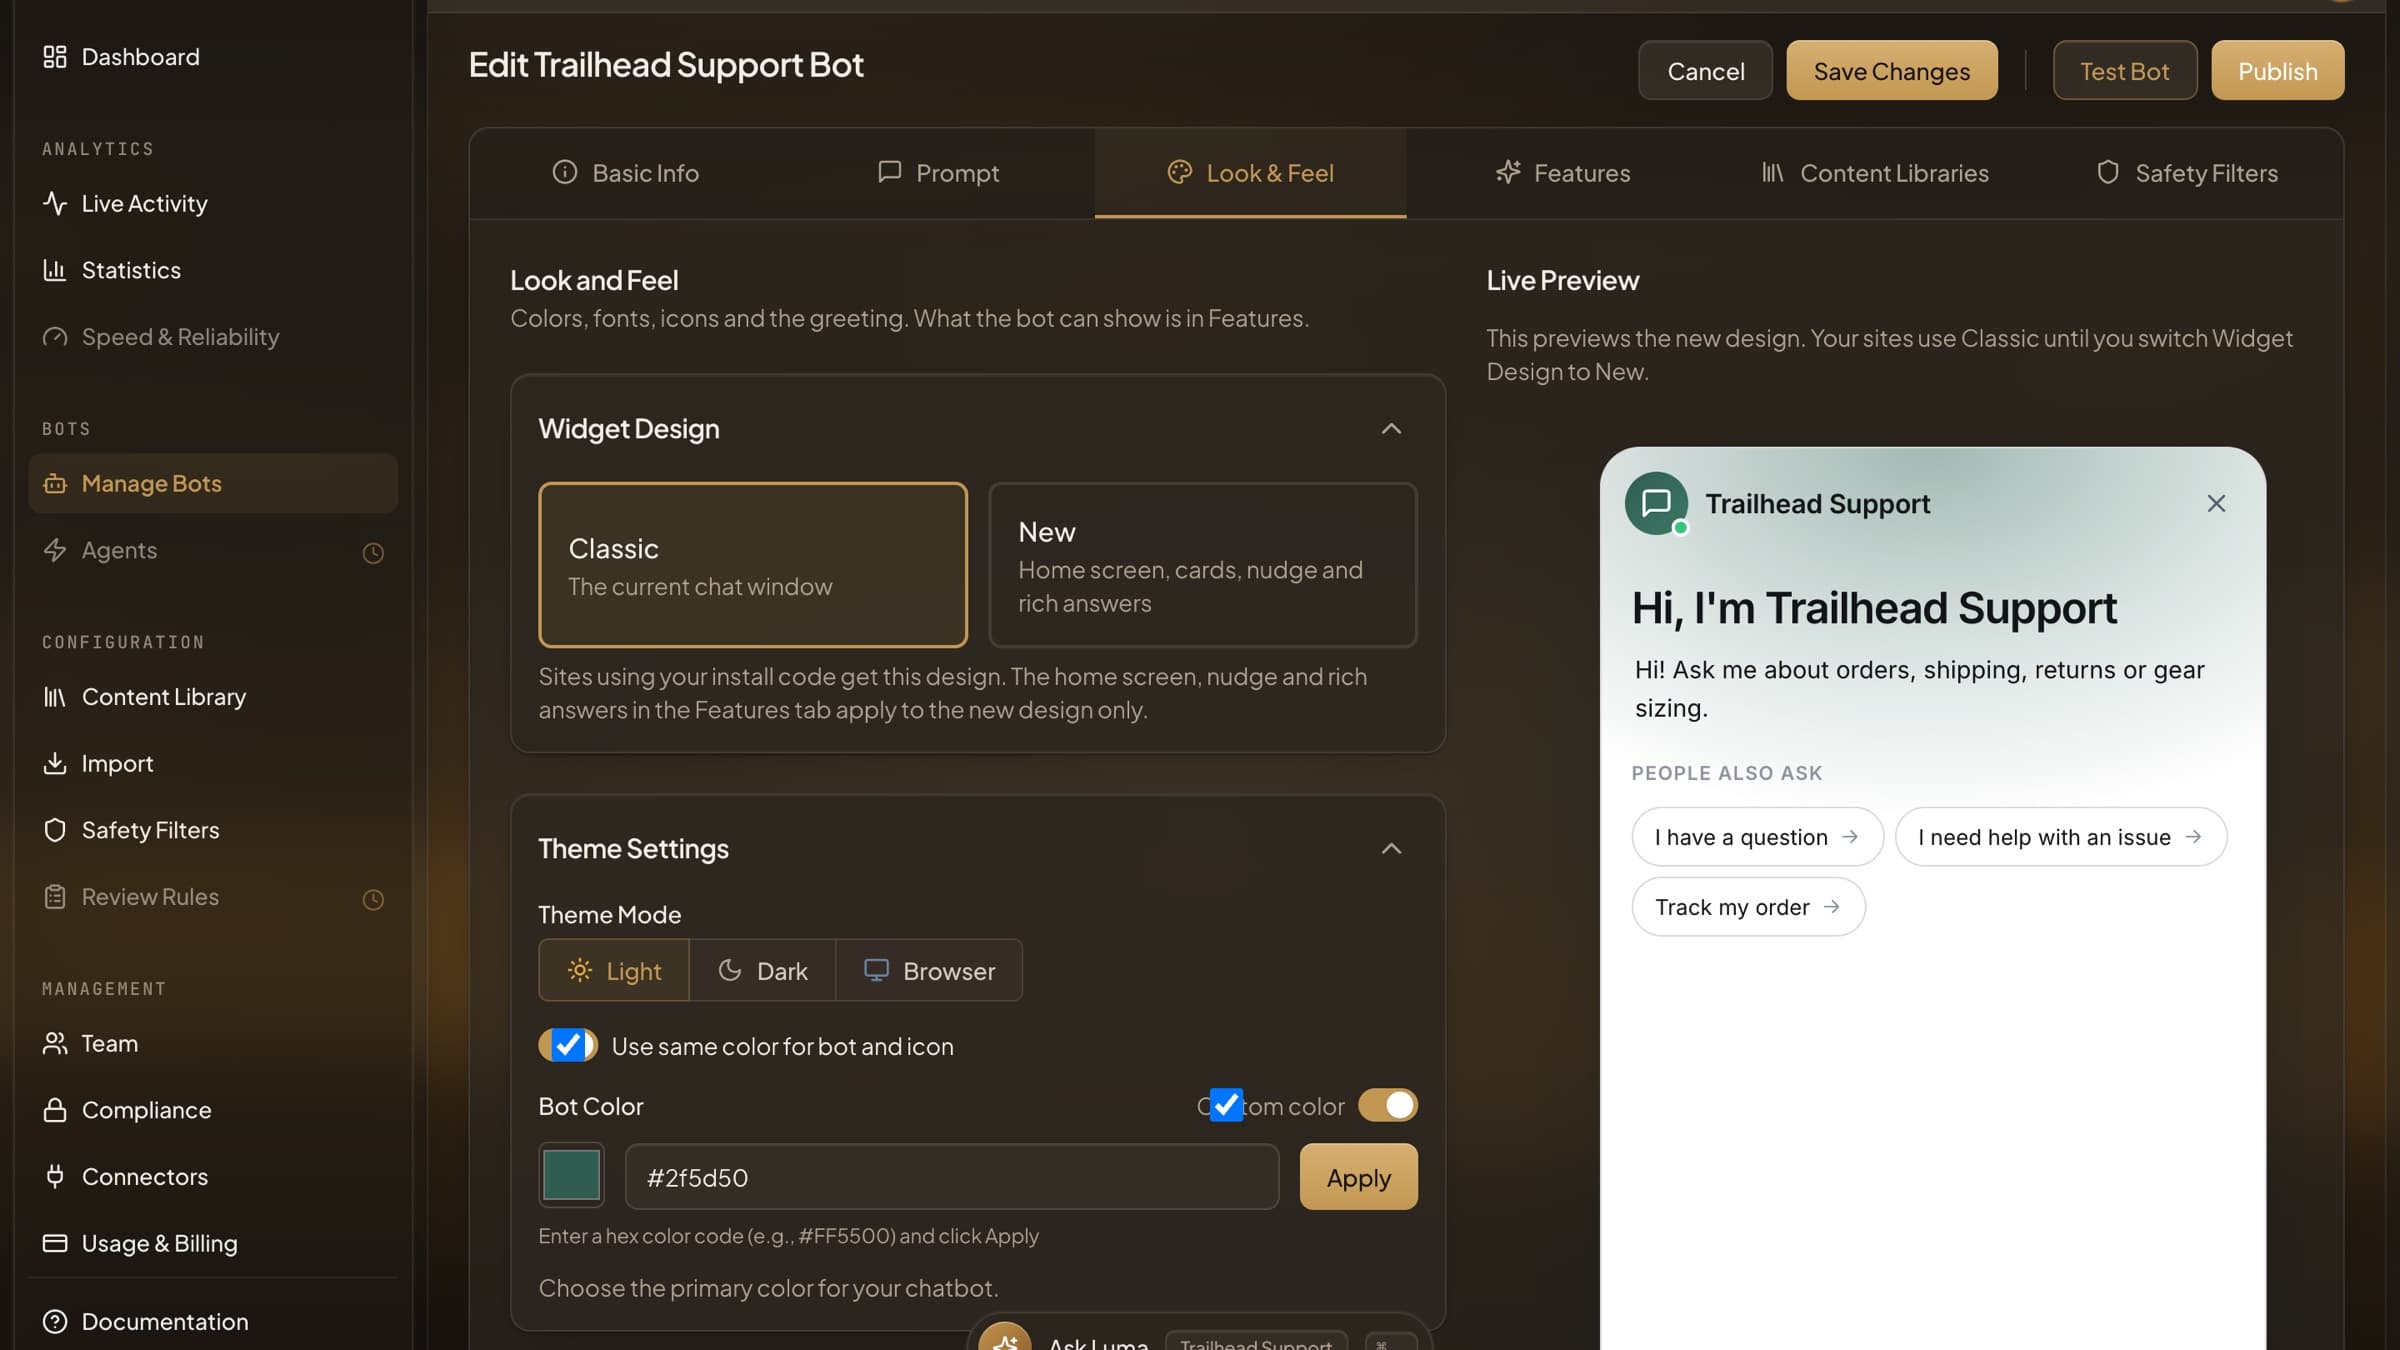Select Browser theme mode
This screenshot has width=2400, height=1350.
pos(929,970)
